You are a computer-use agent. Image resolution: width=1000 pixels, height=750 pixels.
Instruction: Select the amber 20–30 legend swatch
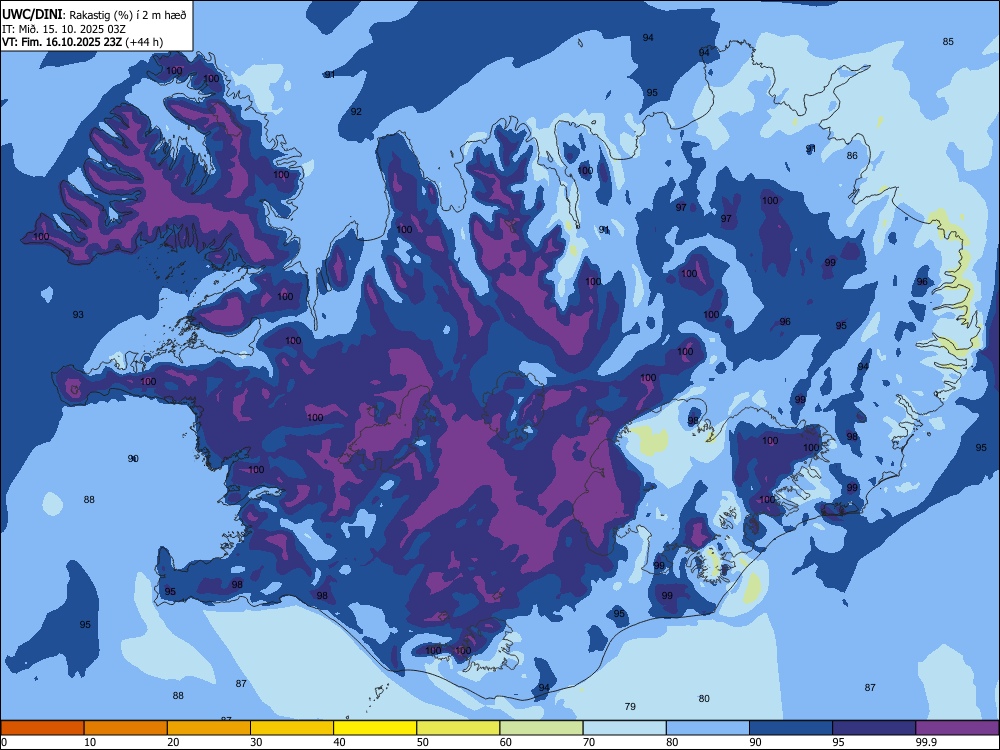(x=209, y=728)
